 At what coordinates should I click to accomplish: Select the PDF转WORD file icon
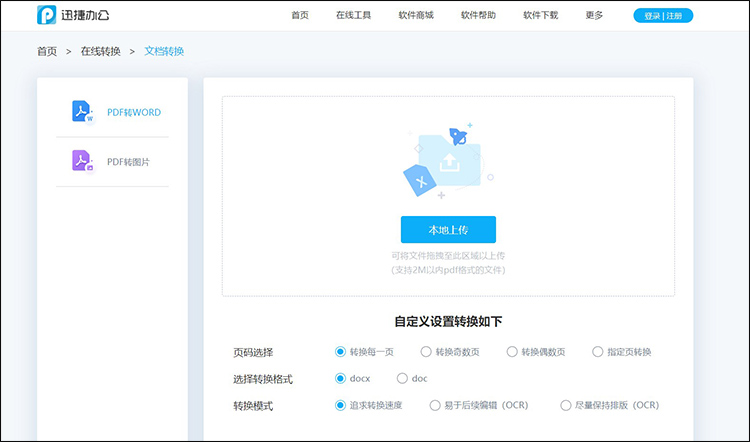pos(83,112)
